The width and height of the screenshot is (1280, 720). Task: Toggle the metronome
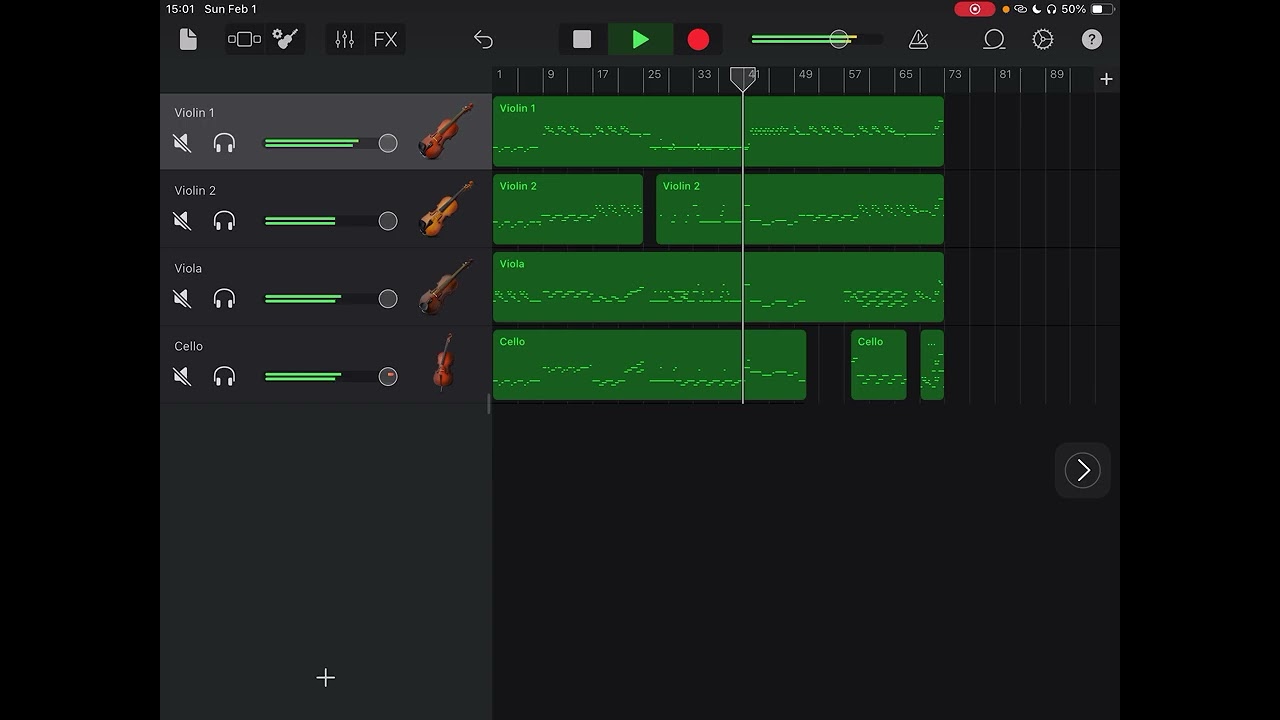click(918, 39)
